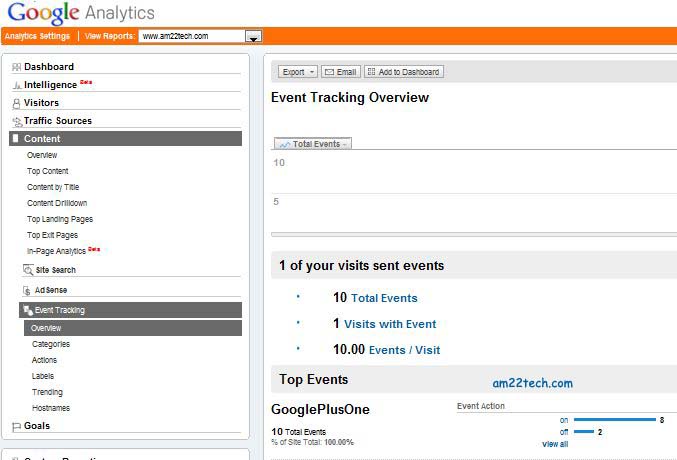Screen dimensions: 677x460
Task: Click the Traffic Sources icon
Action: [17, 122]
